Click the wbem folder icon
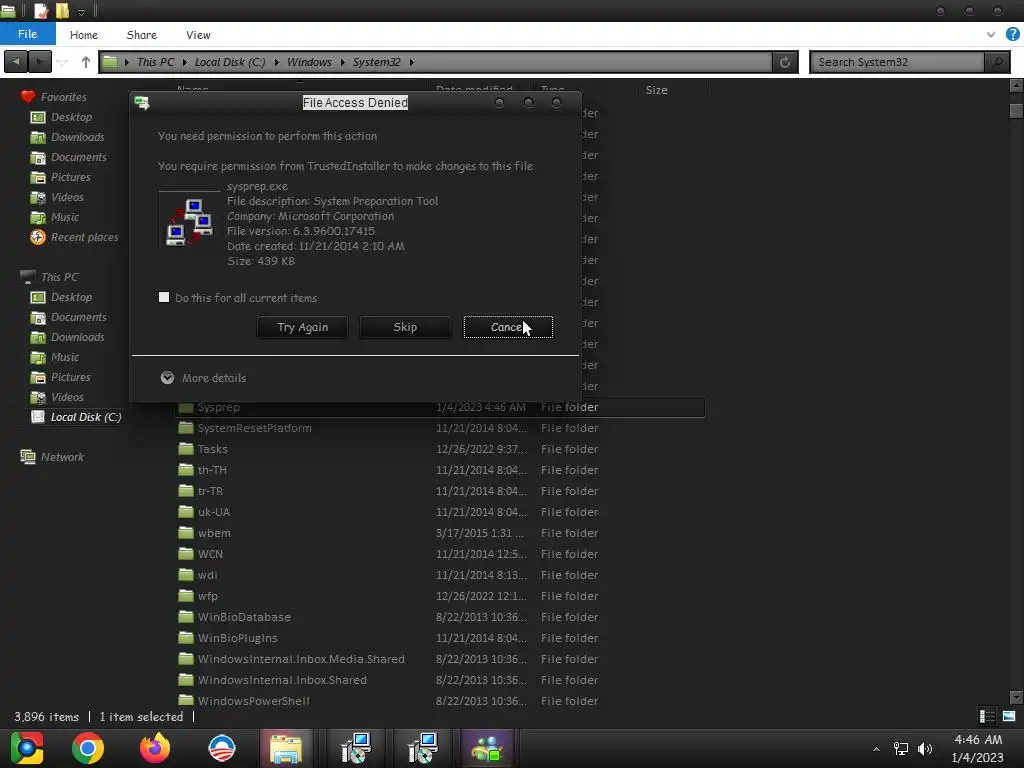This screenshot has width=1024, height=768. point(186,532)
